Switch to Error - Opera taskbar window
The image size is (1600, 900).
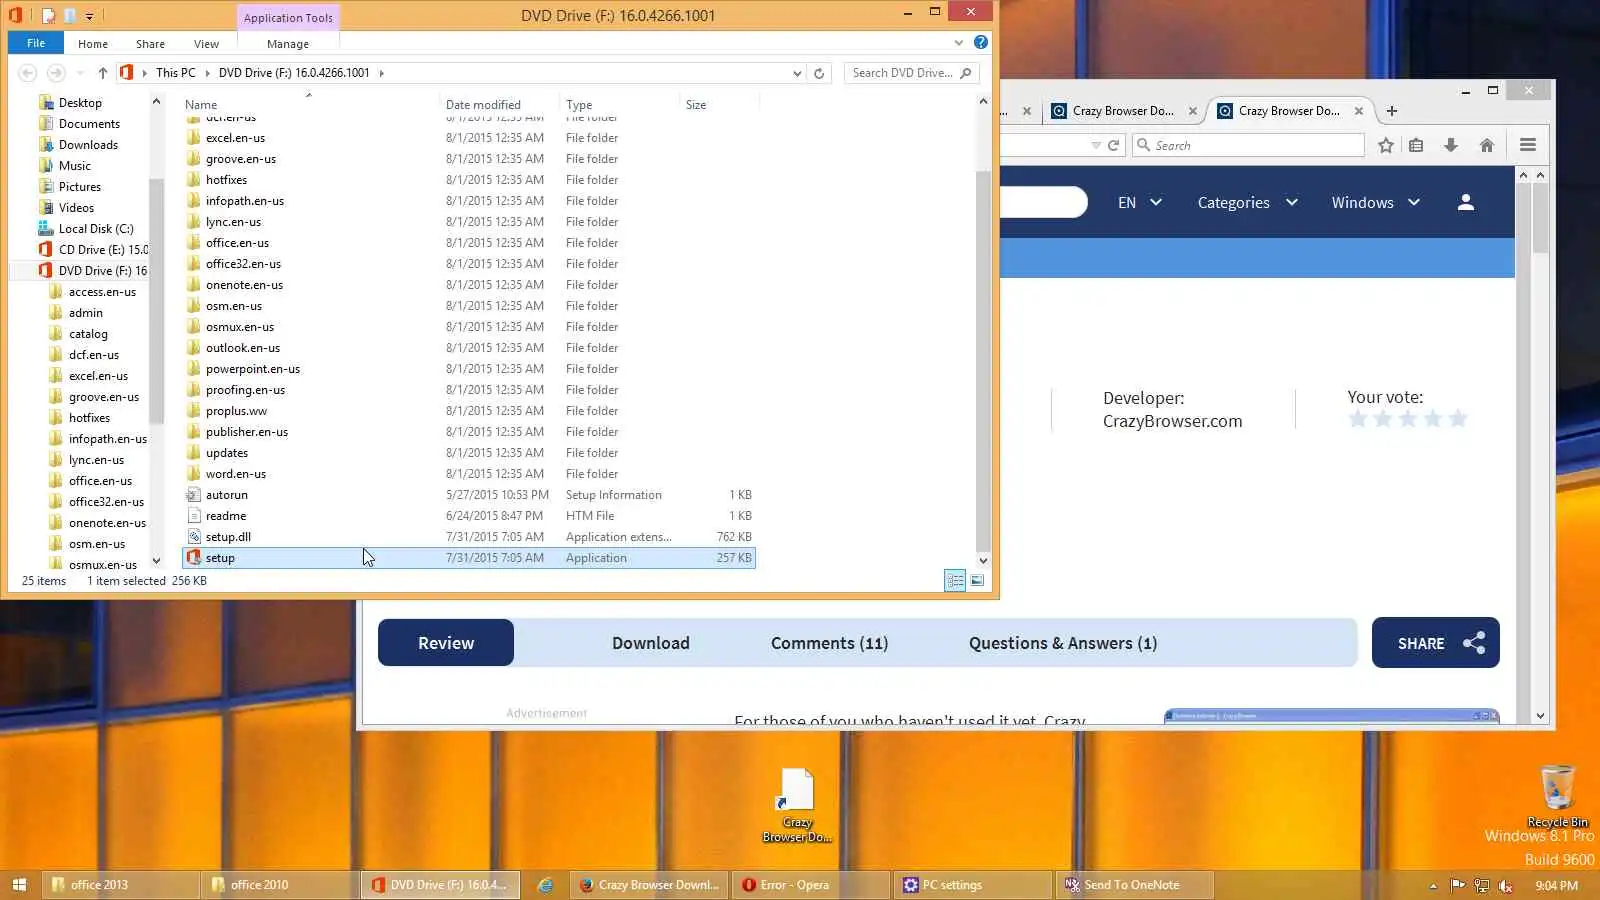coord(812,885)
